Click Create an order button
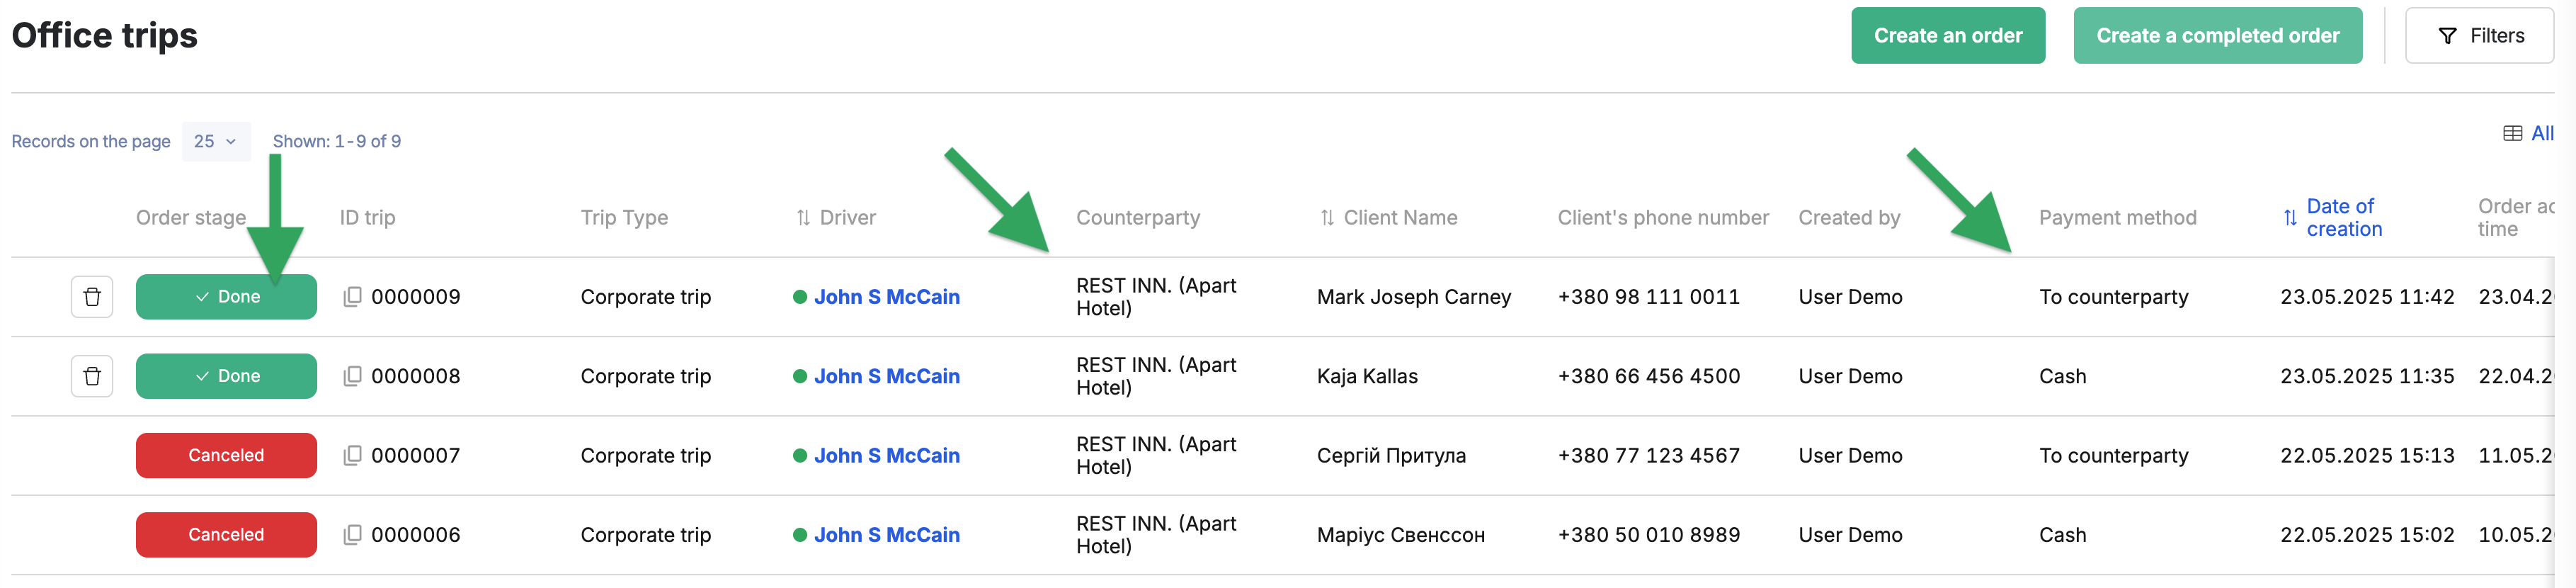The height and width of the screenshot is (588, 2576). (1947, 36)
